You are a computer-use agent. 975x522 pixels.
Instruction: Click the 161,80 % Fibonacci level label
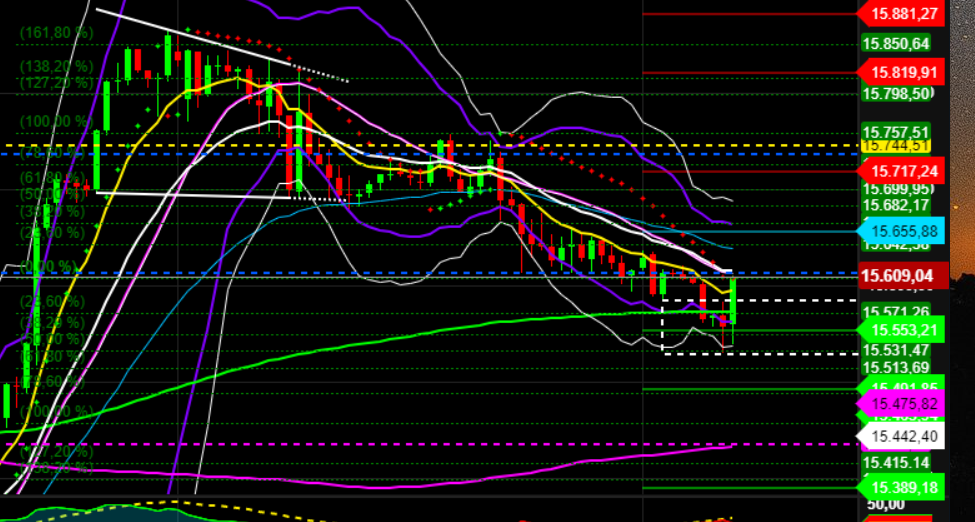point(57,32)
